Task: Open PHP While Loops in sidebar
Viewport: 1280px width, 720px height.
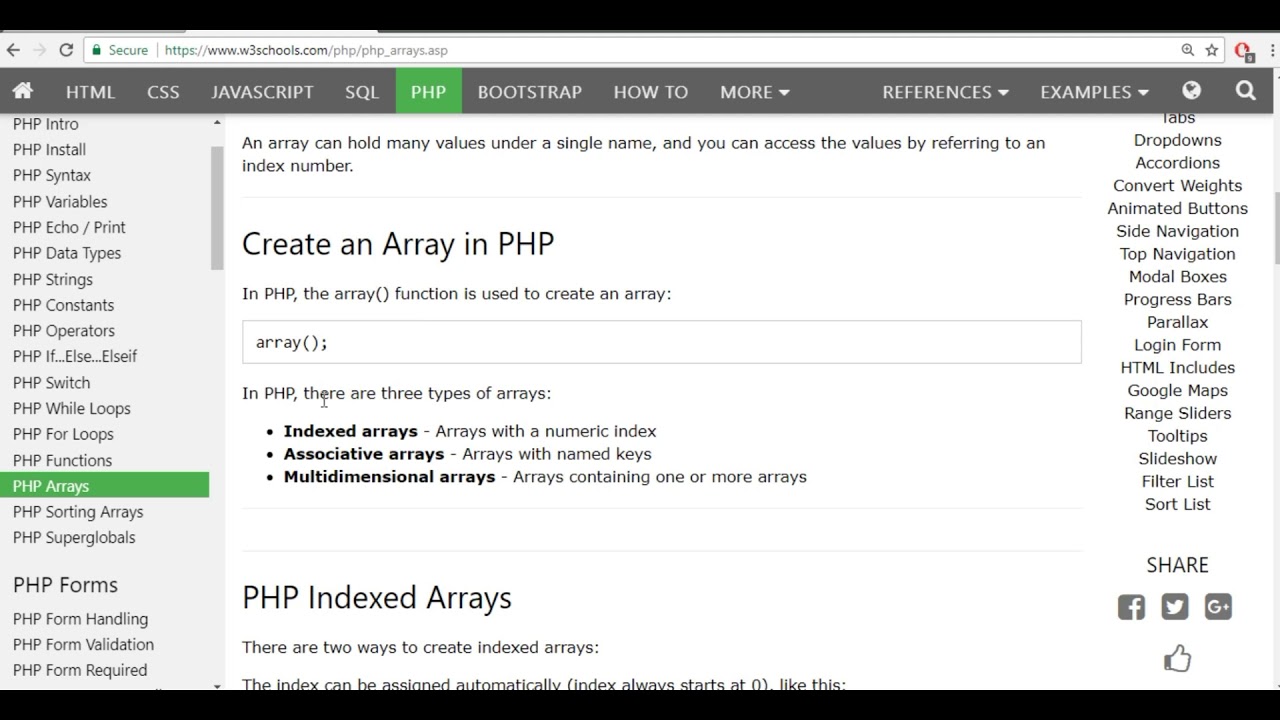Action: tap(72, 408)
